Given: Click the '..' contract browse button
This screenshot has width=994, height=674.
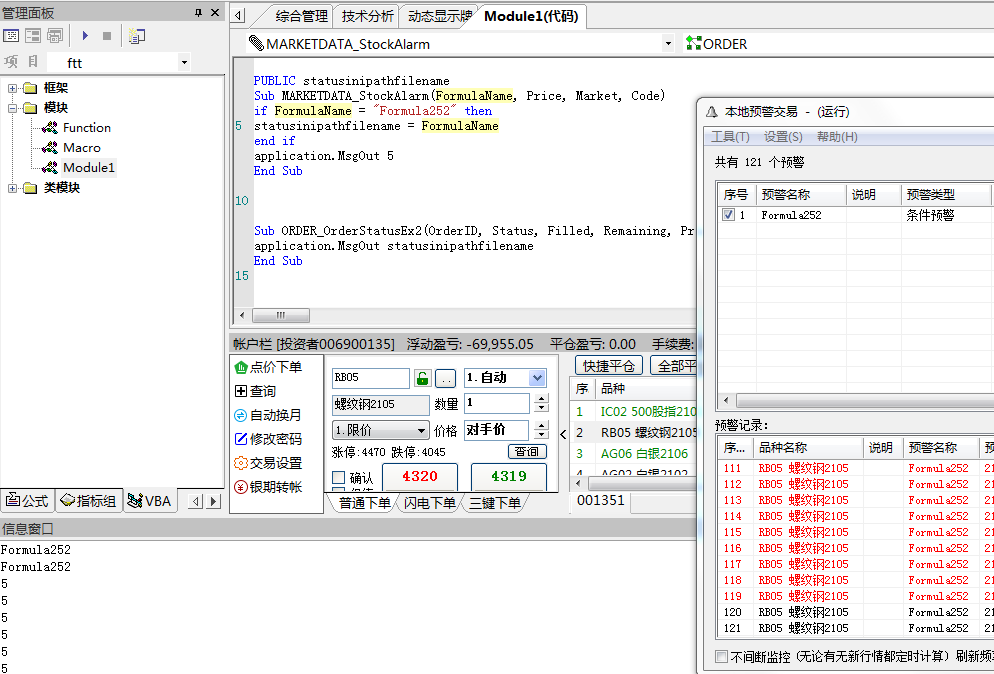Looking at the screenshot, I should 446,379.
